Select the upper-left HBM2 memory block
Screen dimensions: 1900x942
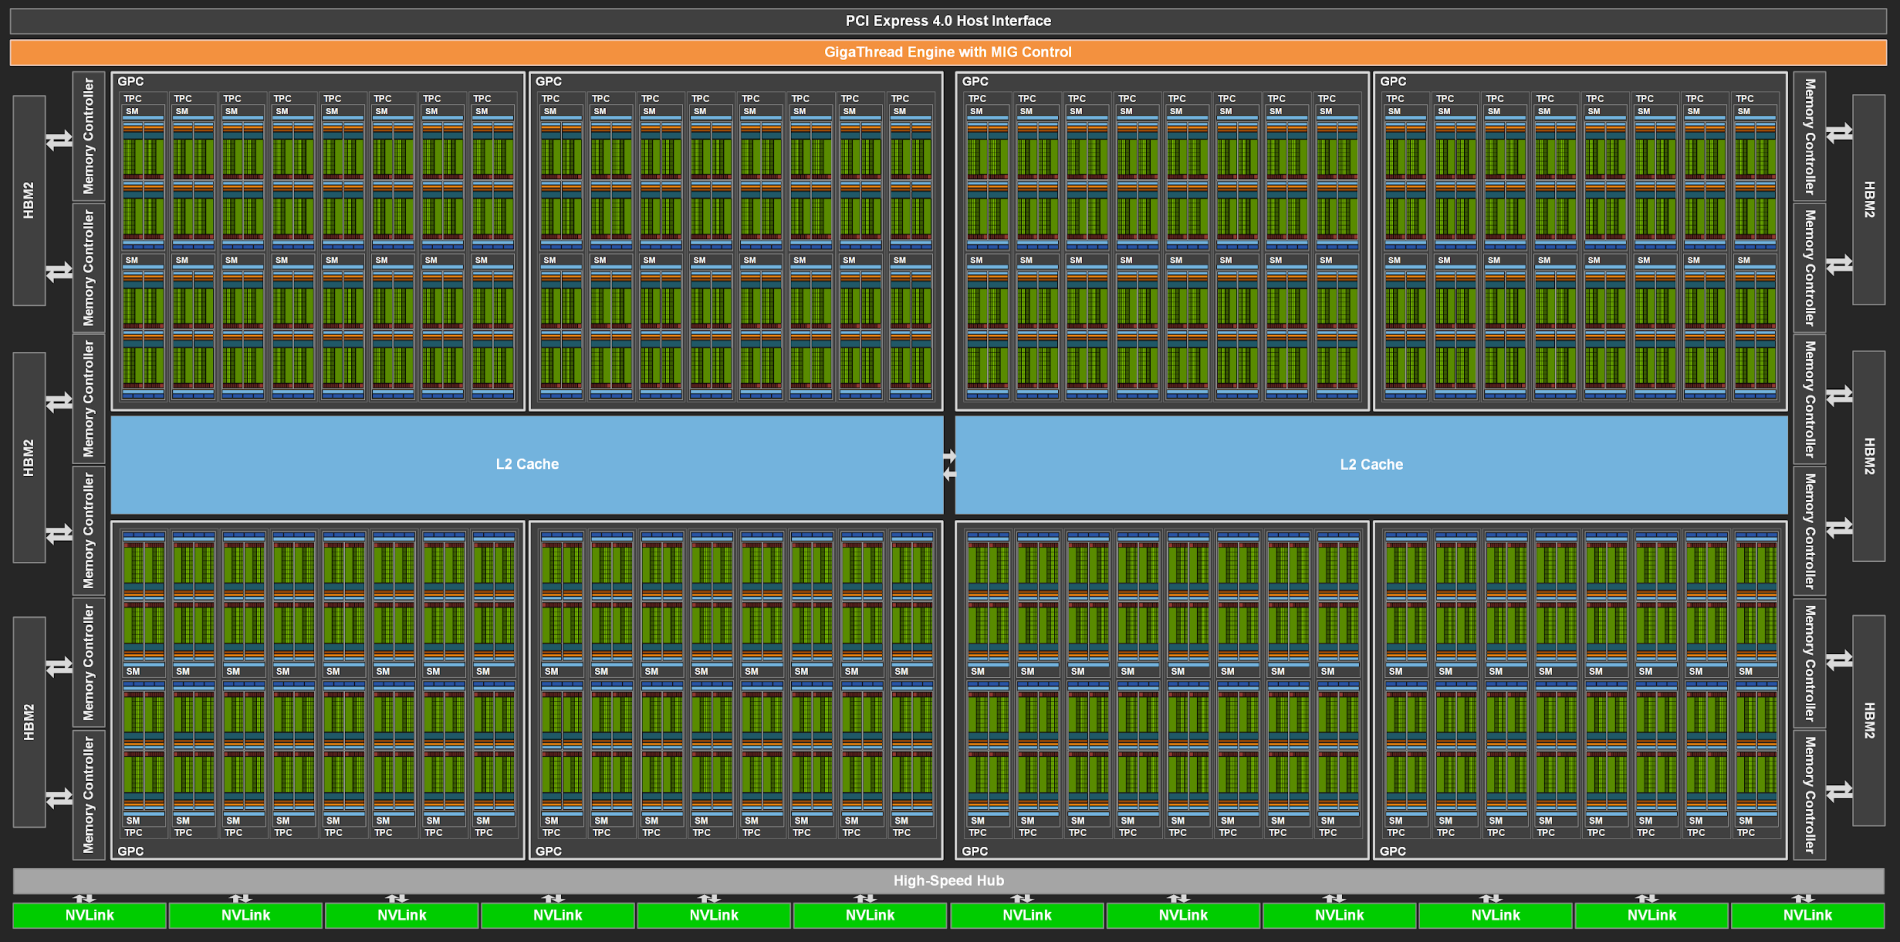[29, 200]
